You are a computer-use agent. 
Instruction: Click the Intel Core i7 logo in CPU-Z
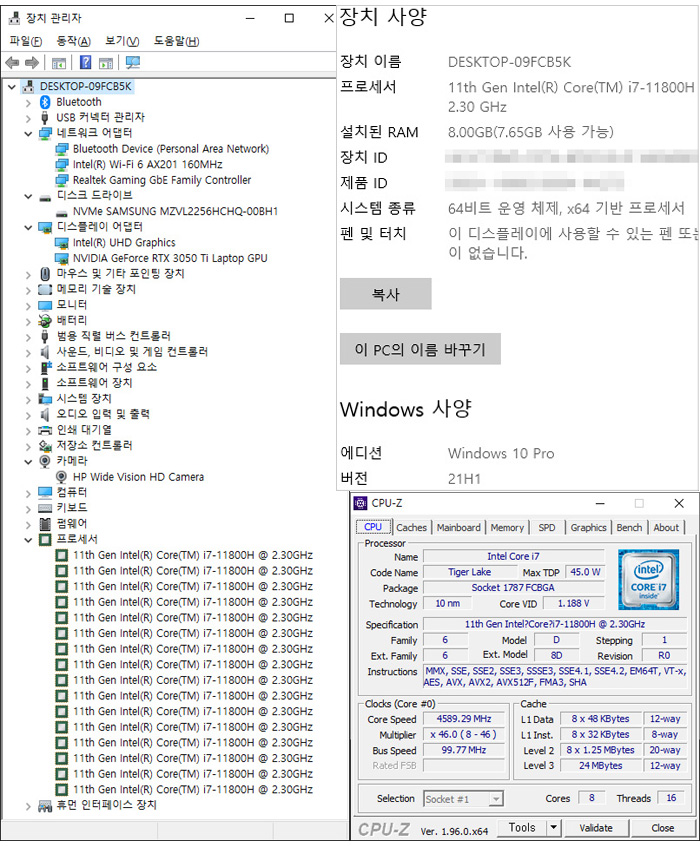tap(648, 579)
